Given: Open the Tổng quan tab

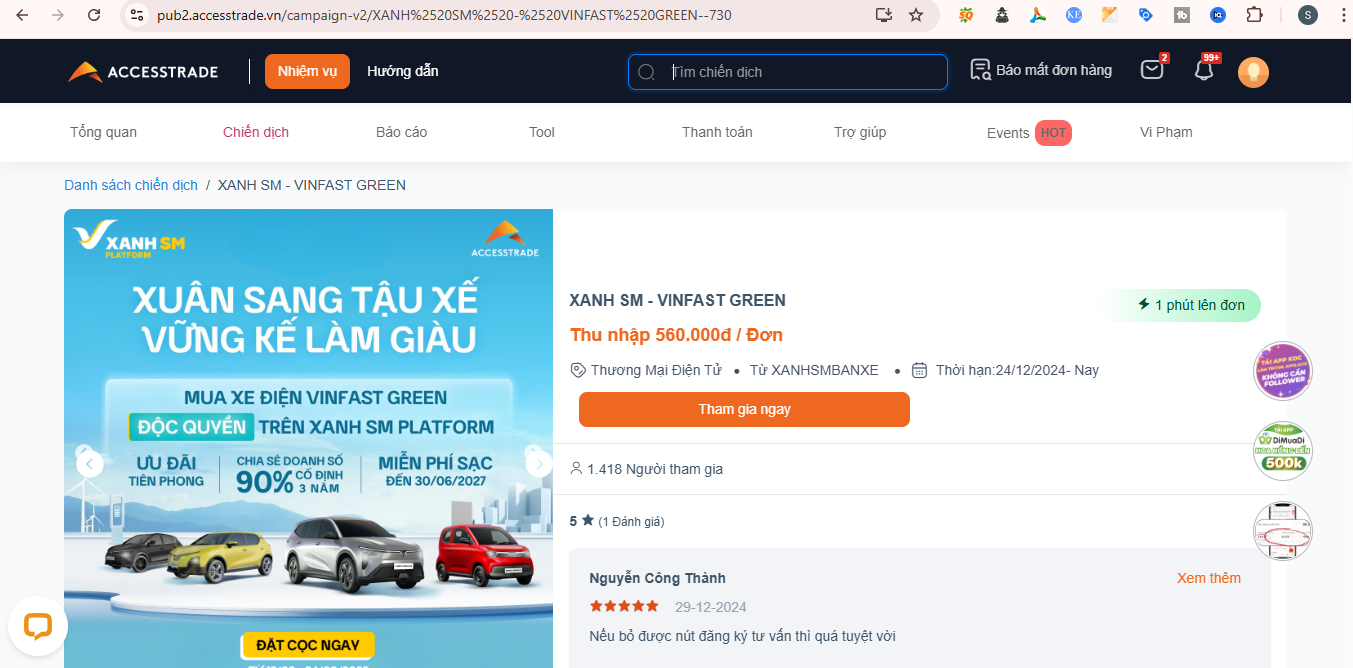Looking at the screenshot, I should 103,132.
